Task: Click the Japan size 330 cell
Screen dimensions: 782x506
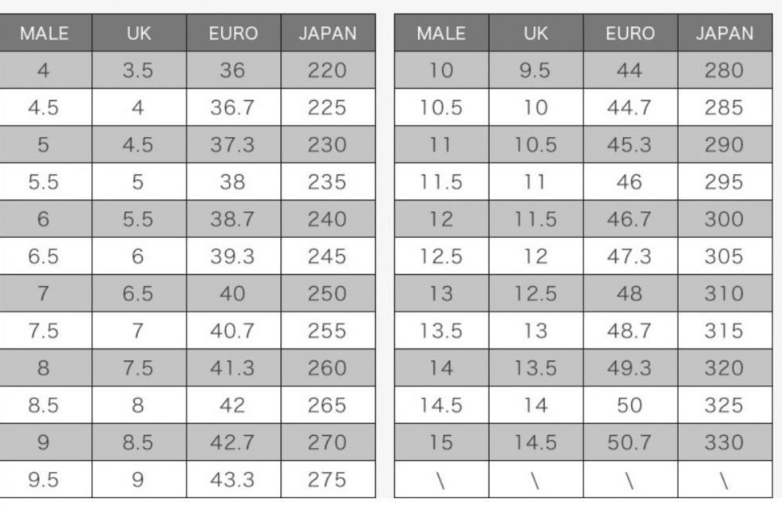Action: pos(724,443)
